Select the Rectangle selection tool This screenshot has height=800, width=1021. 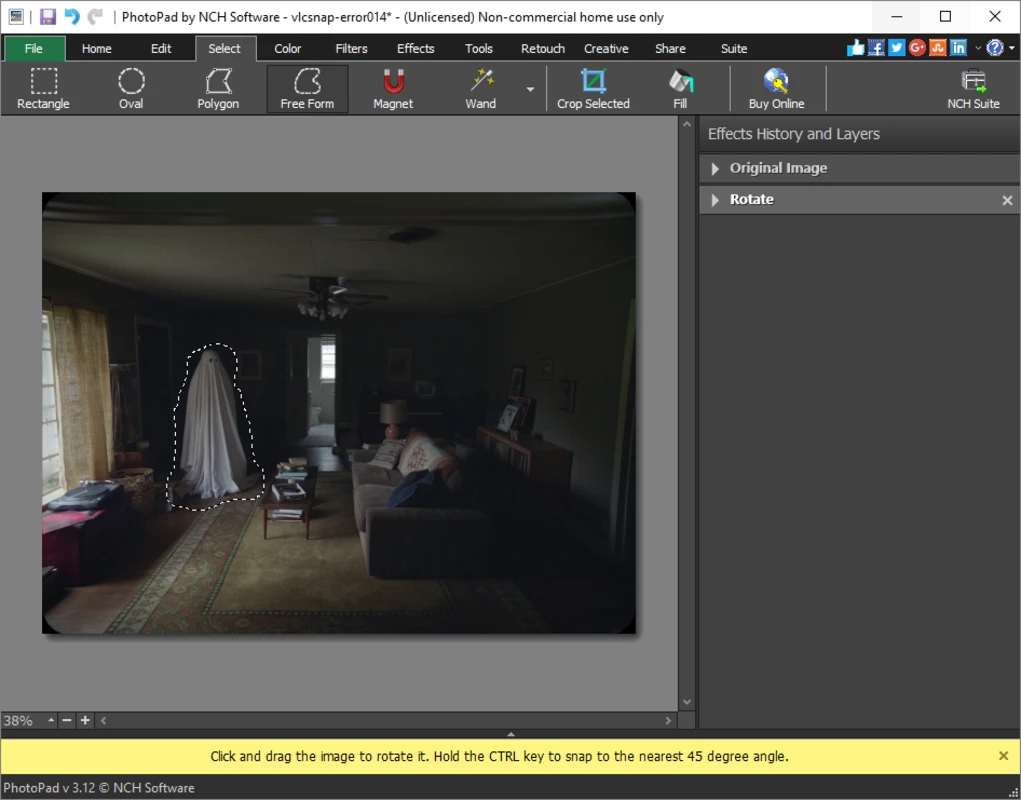tap(44, 89)
